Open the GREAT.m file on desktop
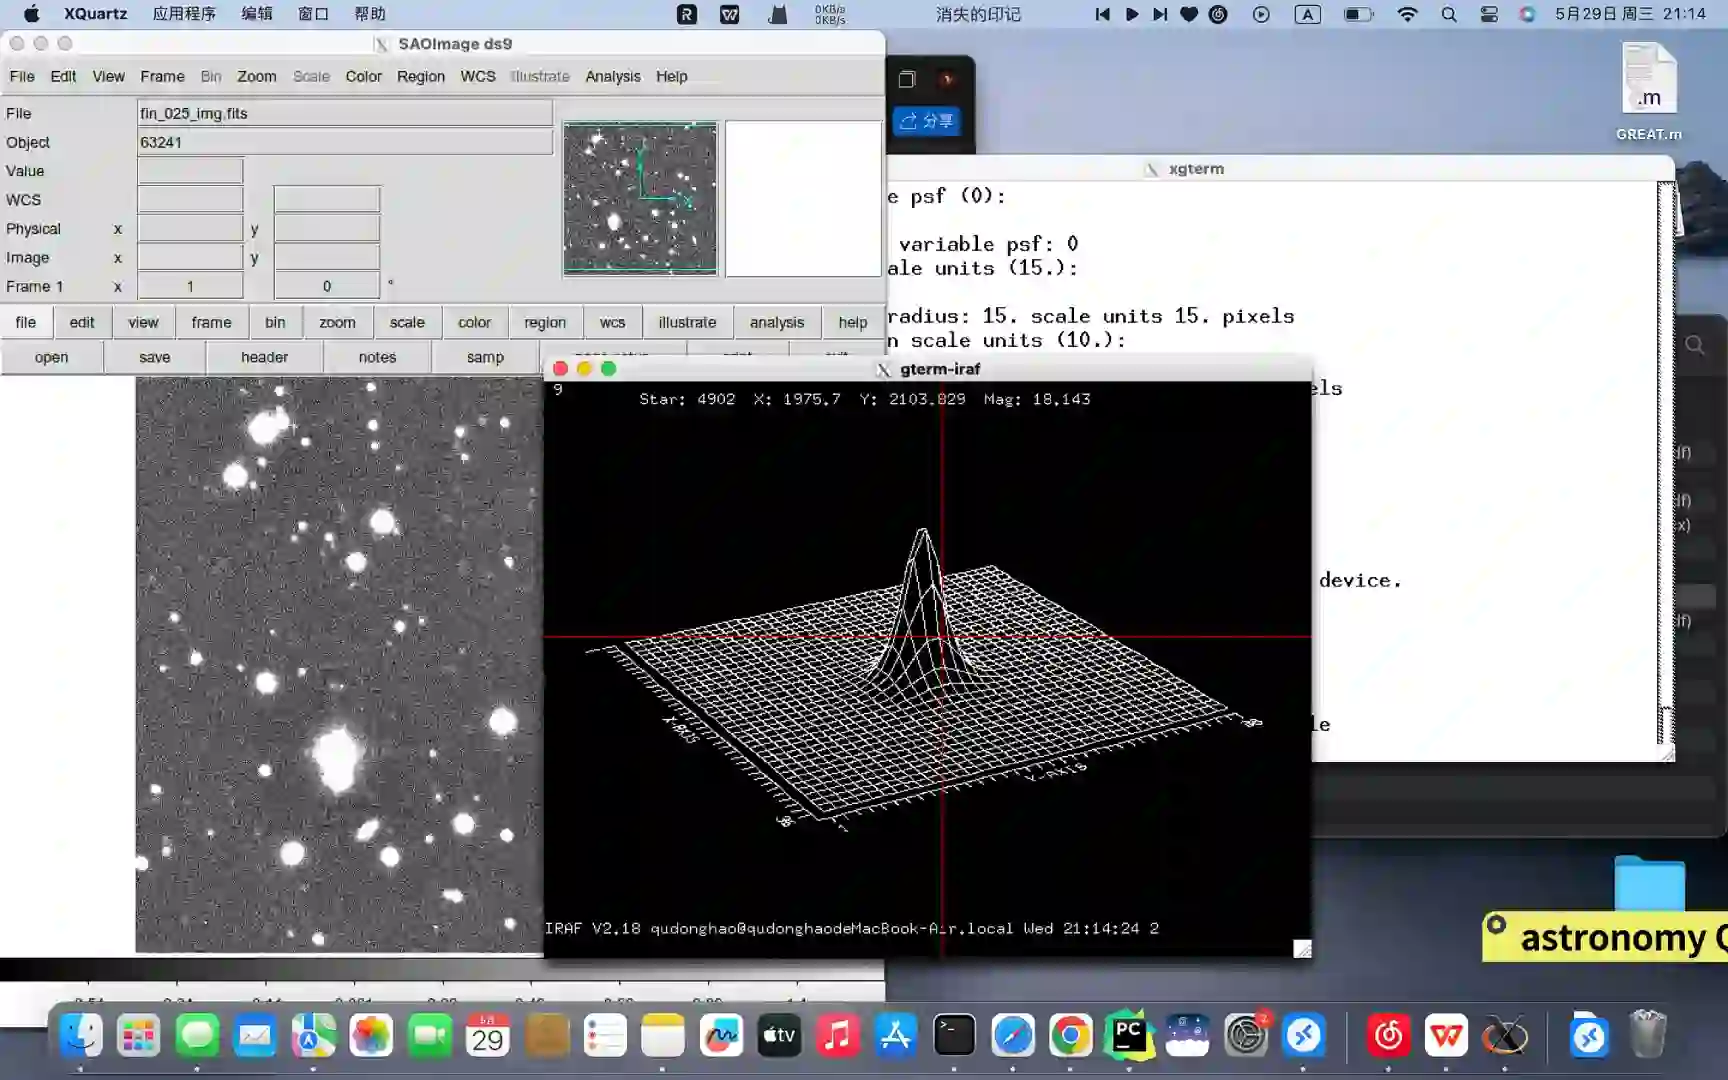1728x1080 pixels. (x=1649, y=91)
